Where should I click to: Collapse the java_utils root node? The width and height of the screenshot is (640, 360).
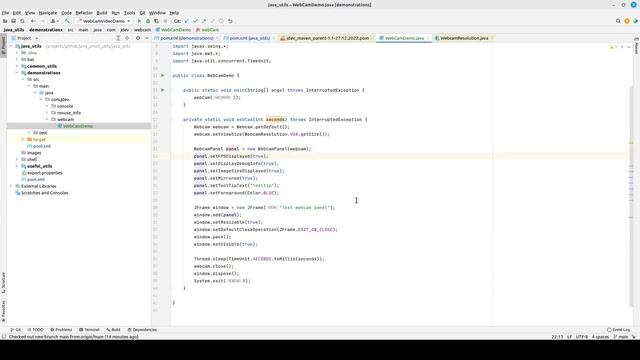point(11,46)
